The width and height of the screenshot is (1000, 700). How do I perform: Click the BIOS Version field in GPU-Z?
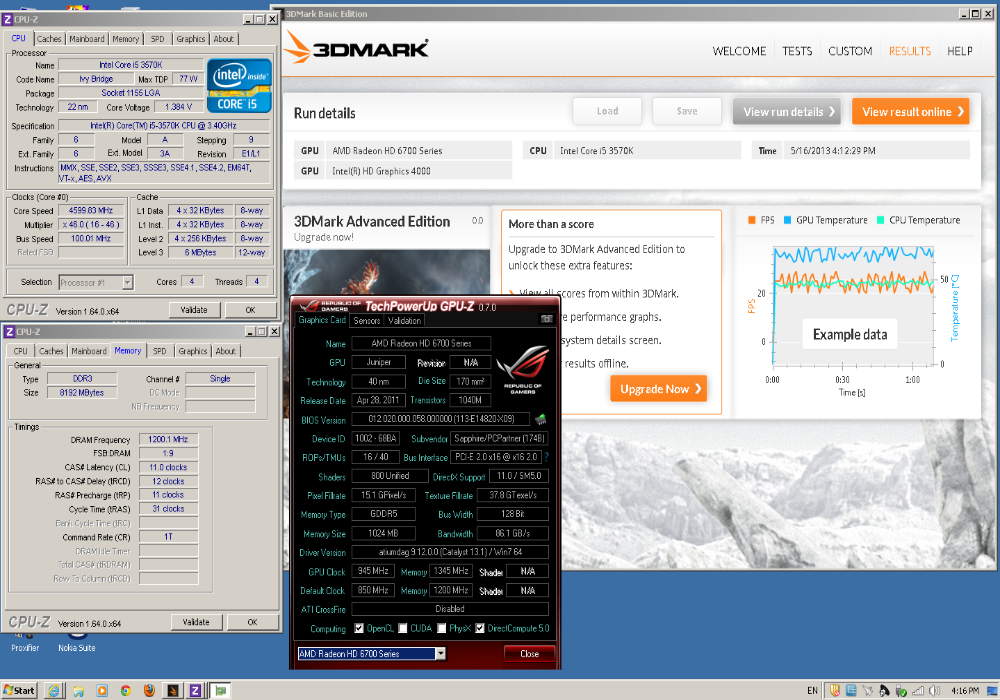[441, 419]
